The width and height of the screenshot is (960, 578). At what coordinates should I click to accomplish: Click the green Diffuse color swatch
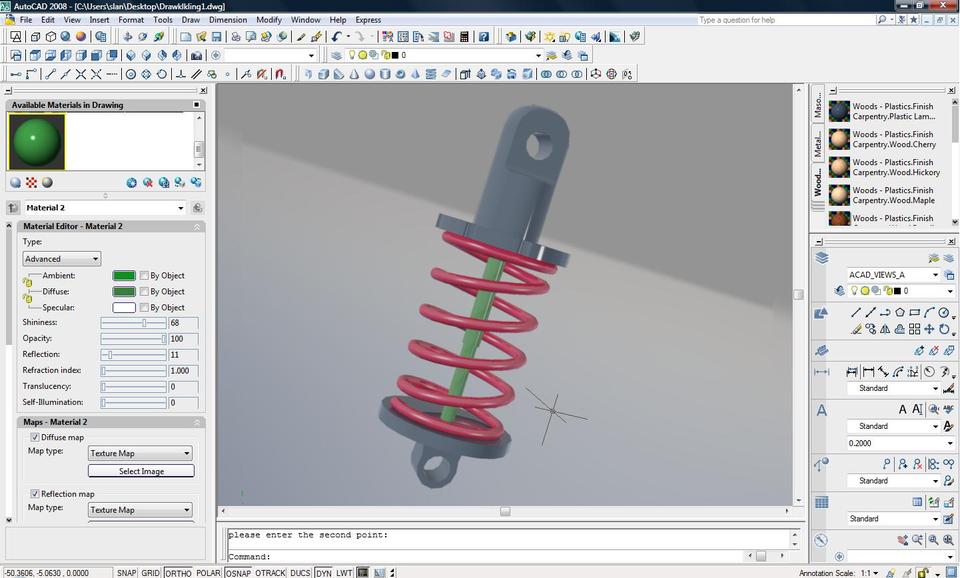coord(122,291)
